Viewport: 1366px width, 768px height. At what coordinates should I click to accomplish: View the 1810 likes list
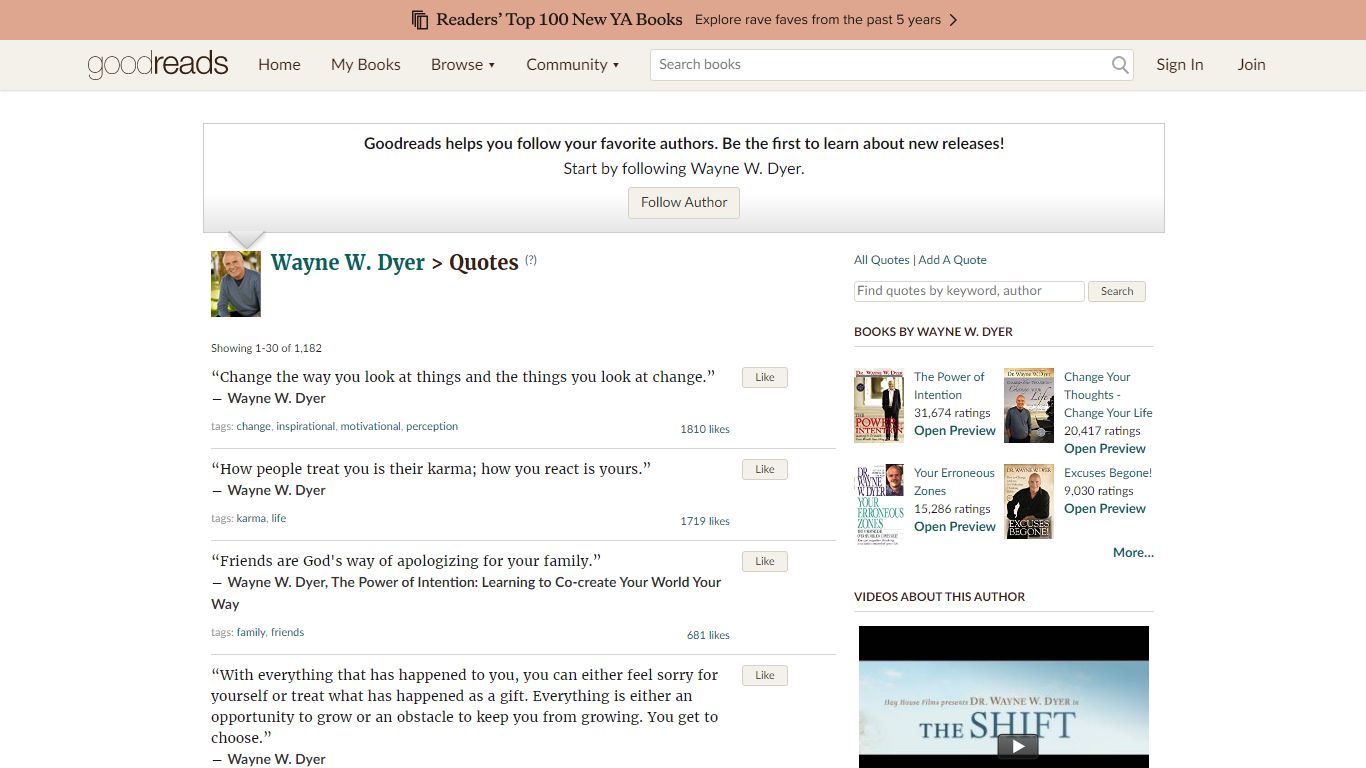[x=705, y=429]
